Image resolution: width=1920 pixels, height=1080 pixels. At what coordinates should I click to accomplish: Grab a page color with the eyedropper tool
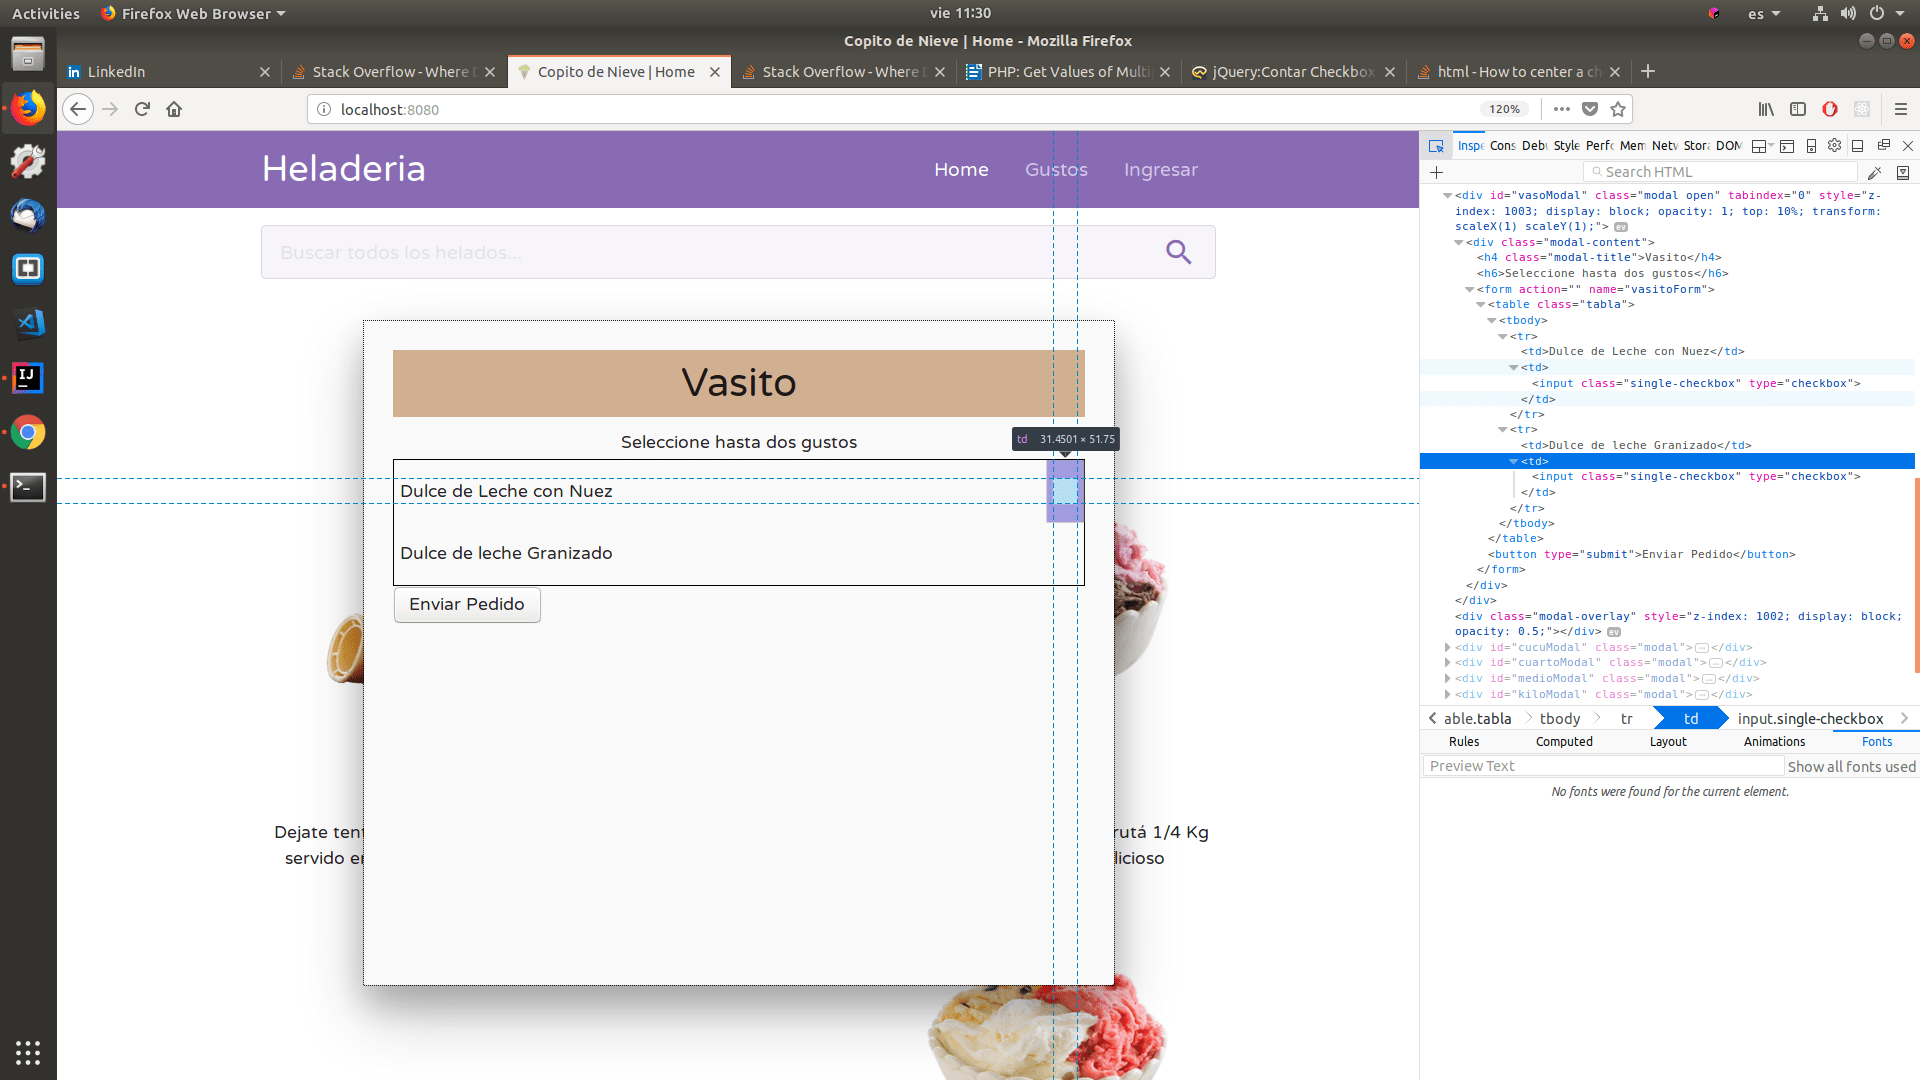coord(1876,172)
